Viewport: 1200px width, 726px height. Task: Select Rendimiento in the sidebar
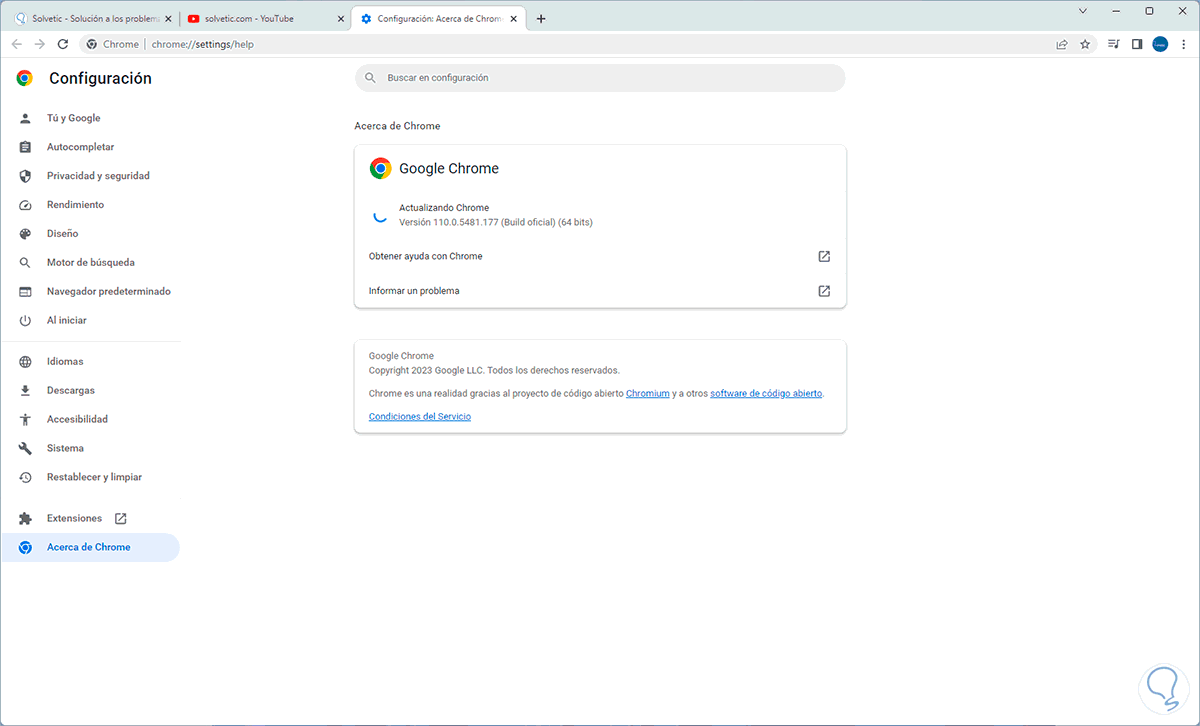75,205
